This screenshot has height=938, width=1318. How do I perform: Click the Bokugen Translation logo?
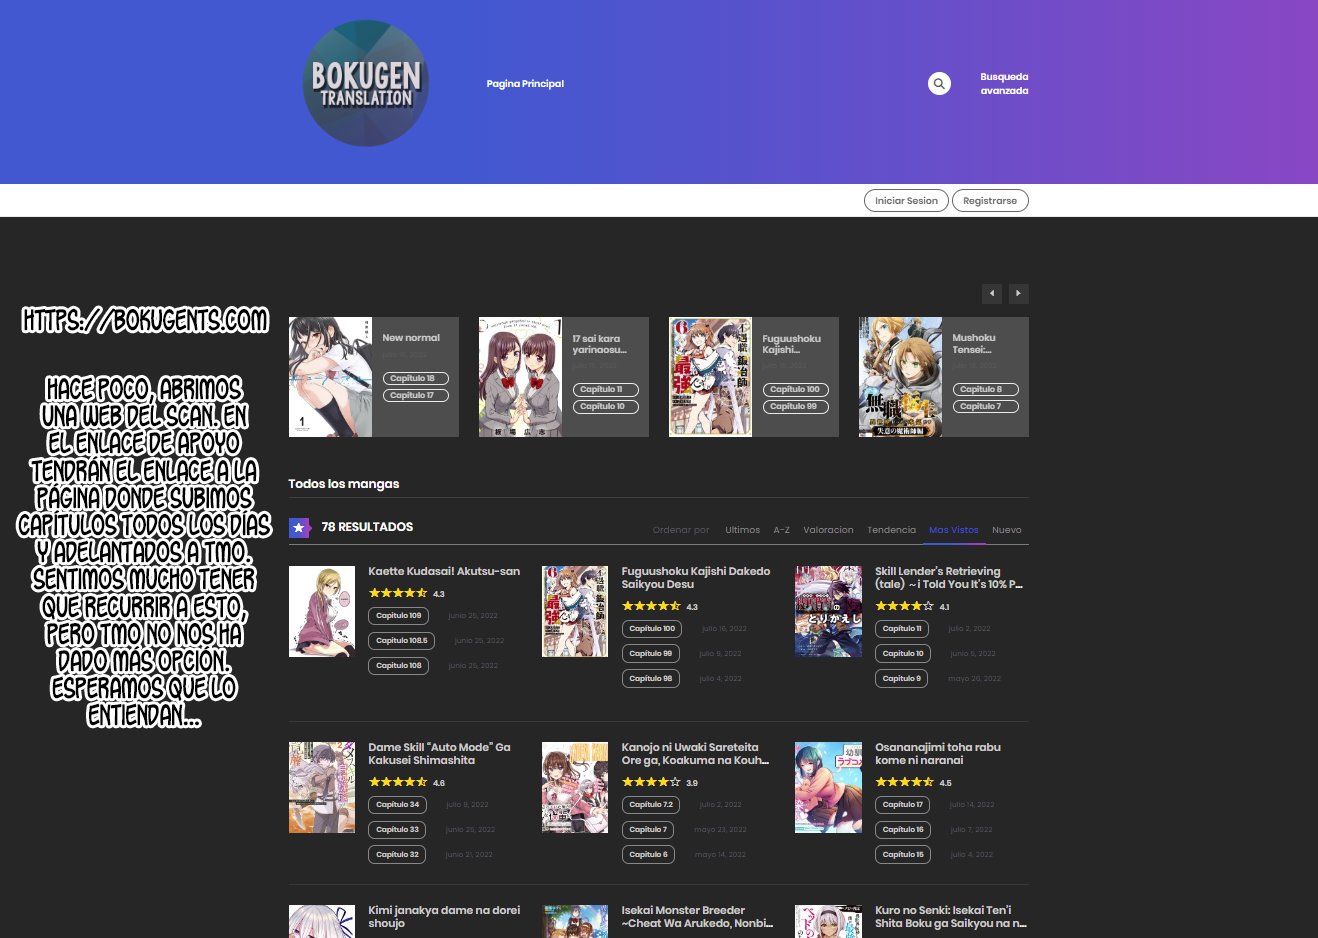(x=366, y=84)
